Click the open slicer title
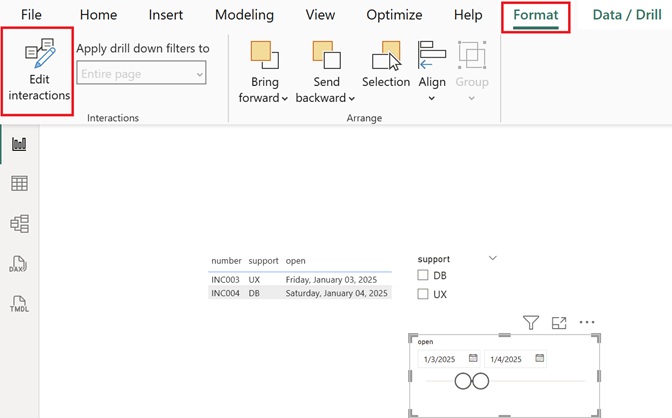 pyautogui.click(x=425, y=342)
